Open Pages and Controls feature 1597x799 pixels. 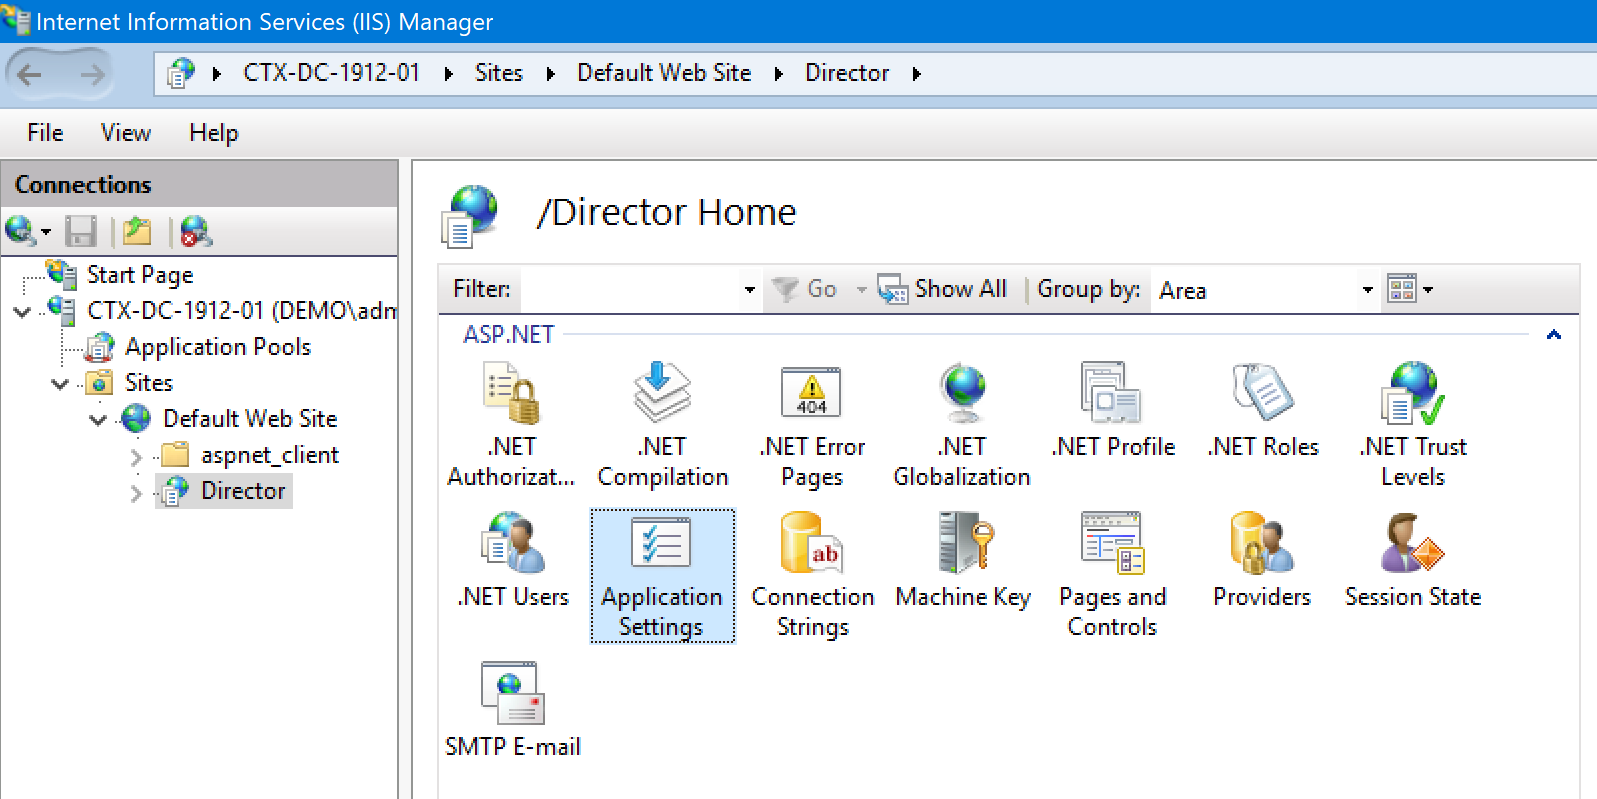[1112, 544]
